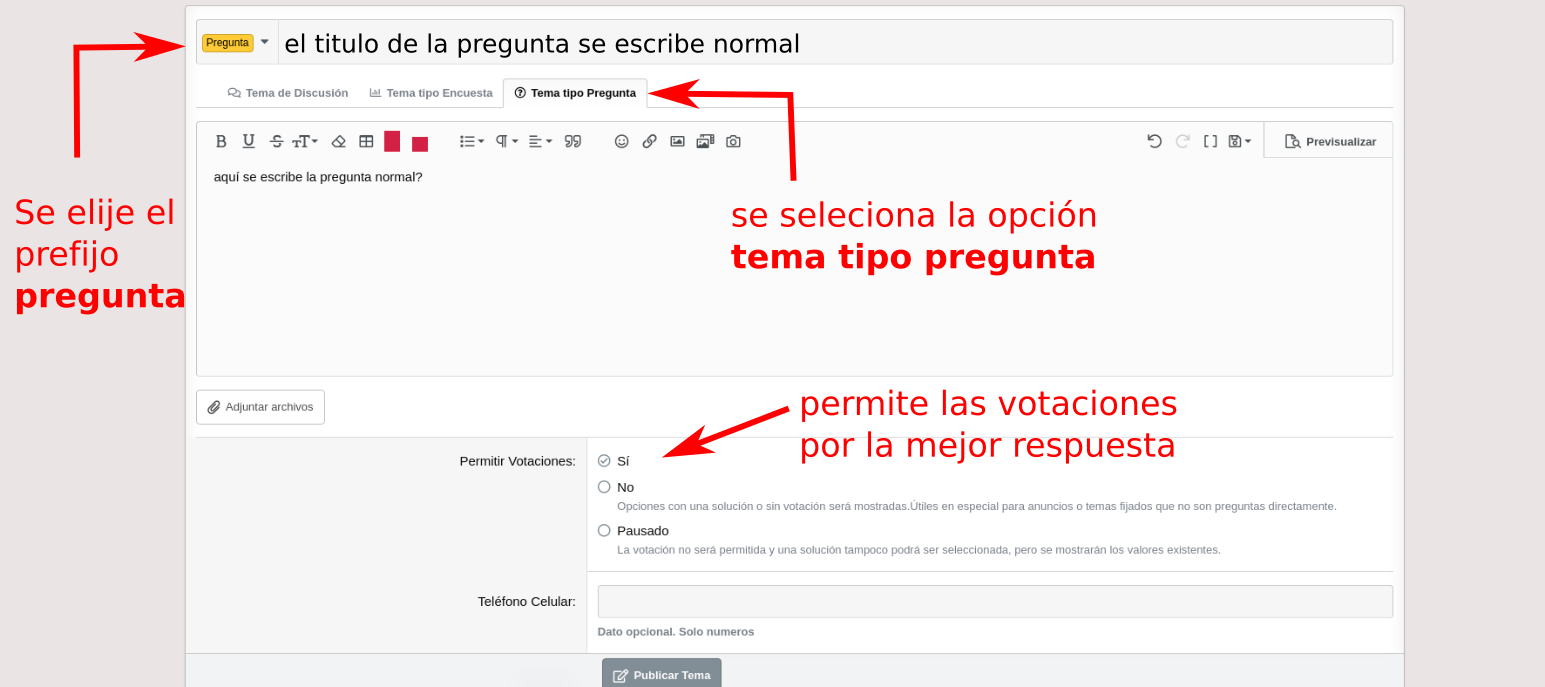The height and width of the screenshot is (687, 1545).
Task: Apply strikethrough to the text
Action: point(276,141)
